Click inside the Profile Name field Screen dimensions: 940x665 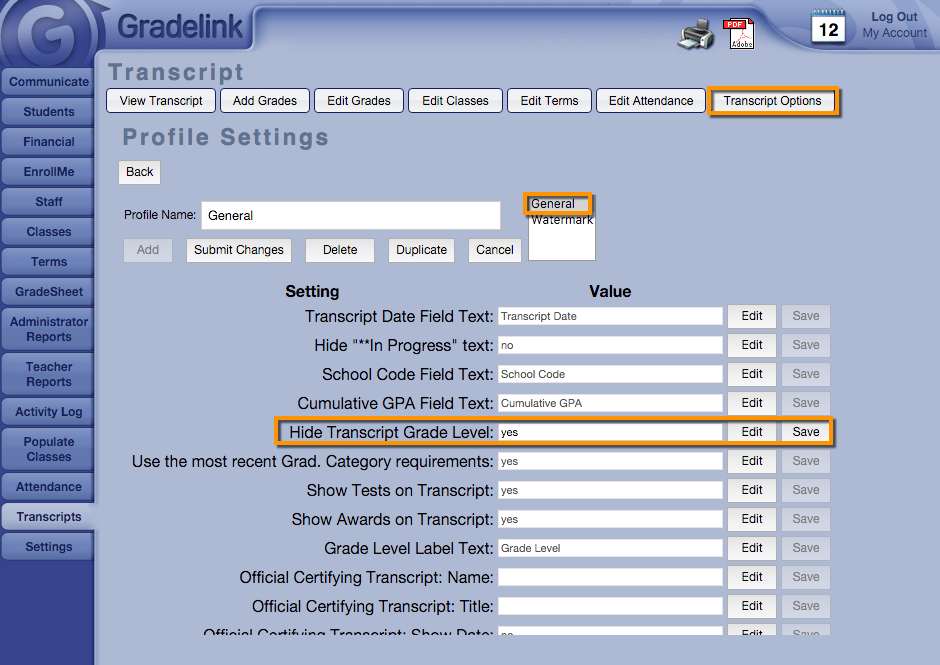350,215
